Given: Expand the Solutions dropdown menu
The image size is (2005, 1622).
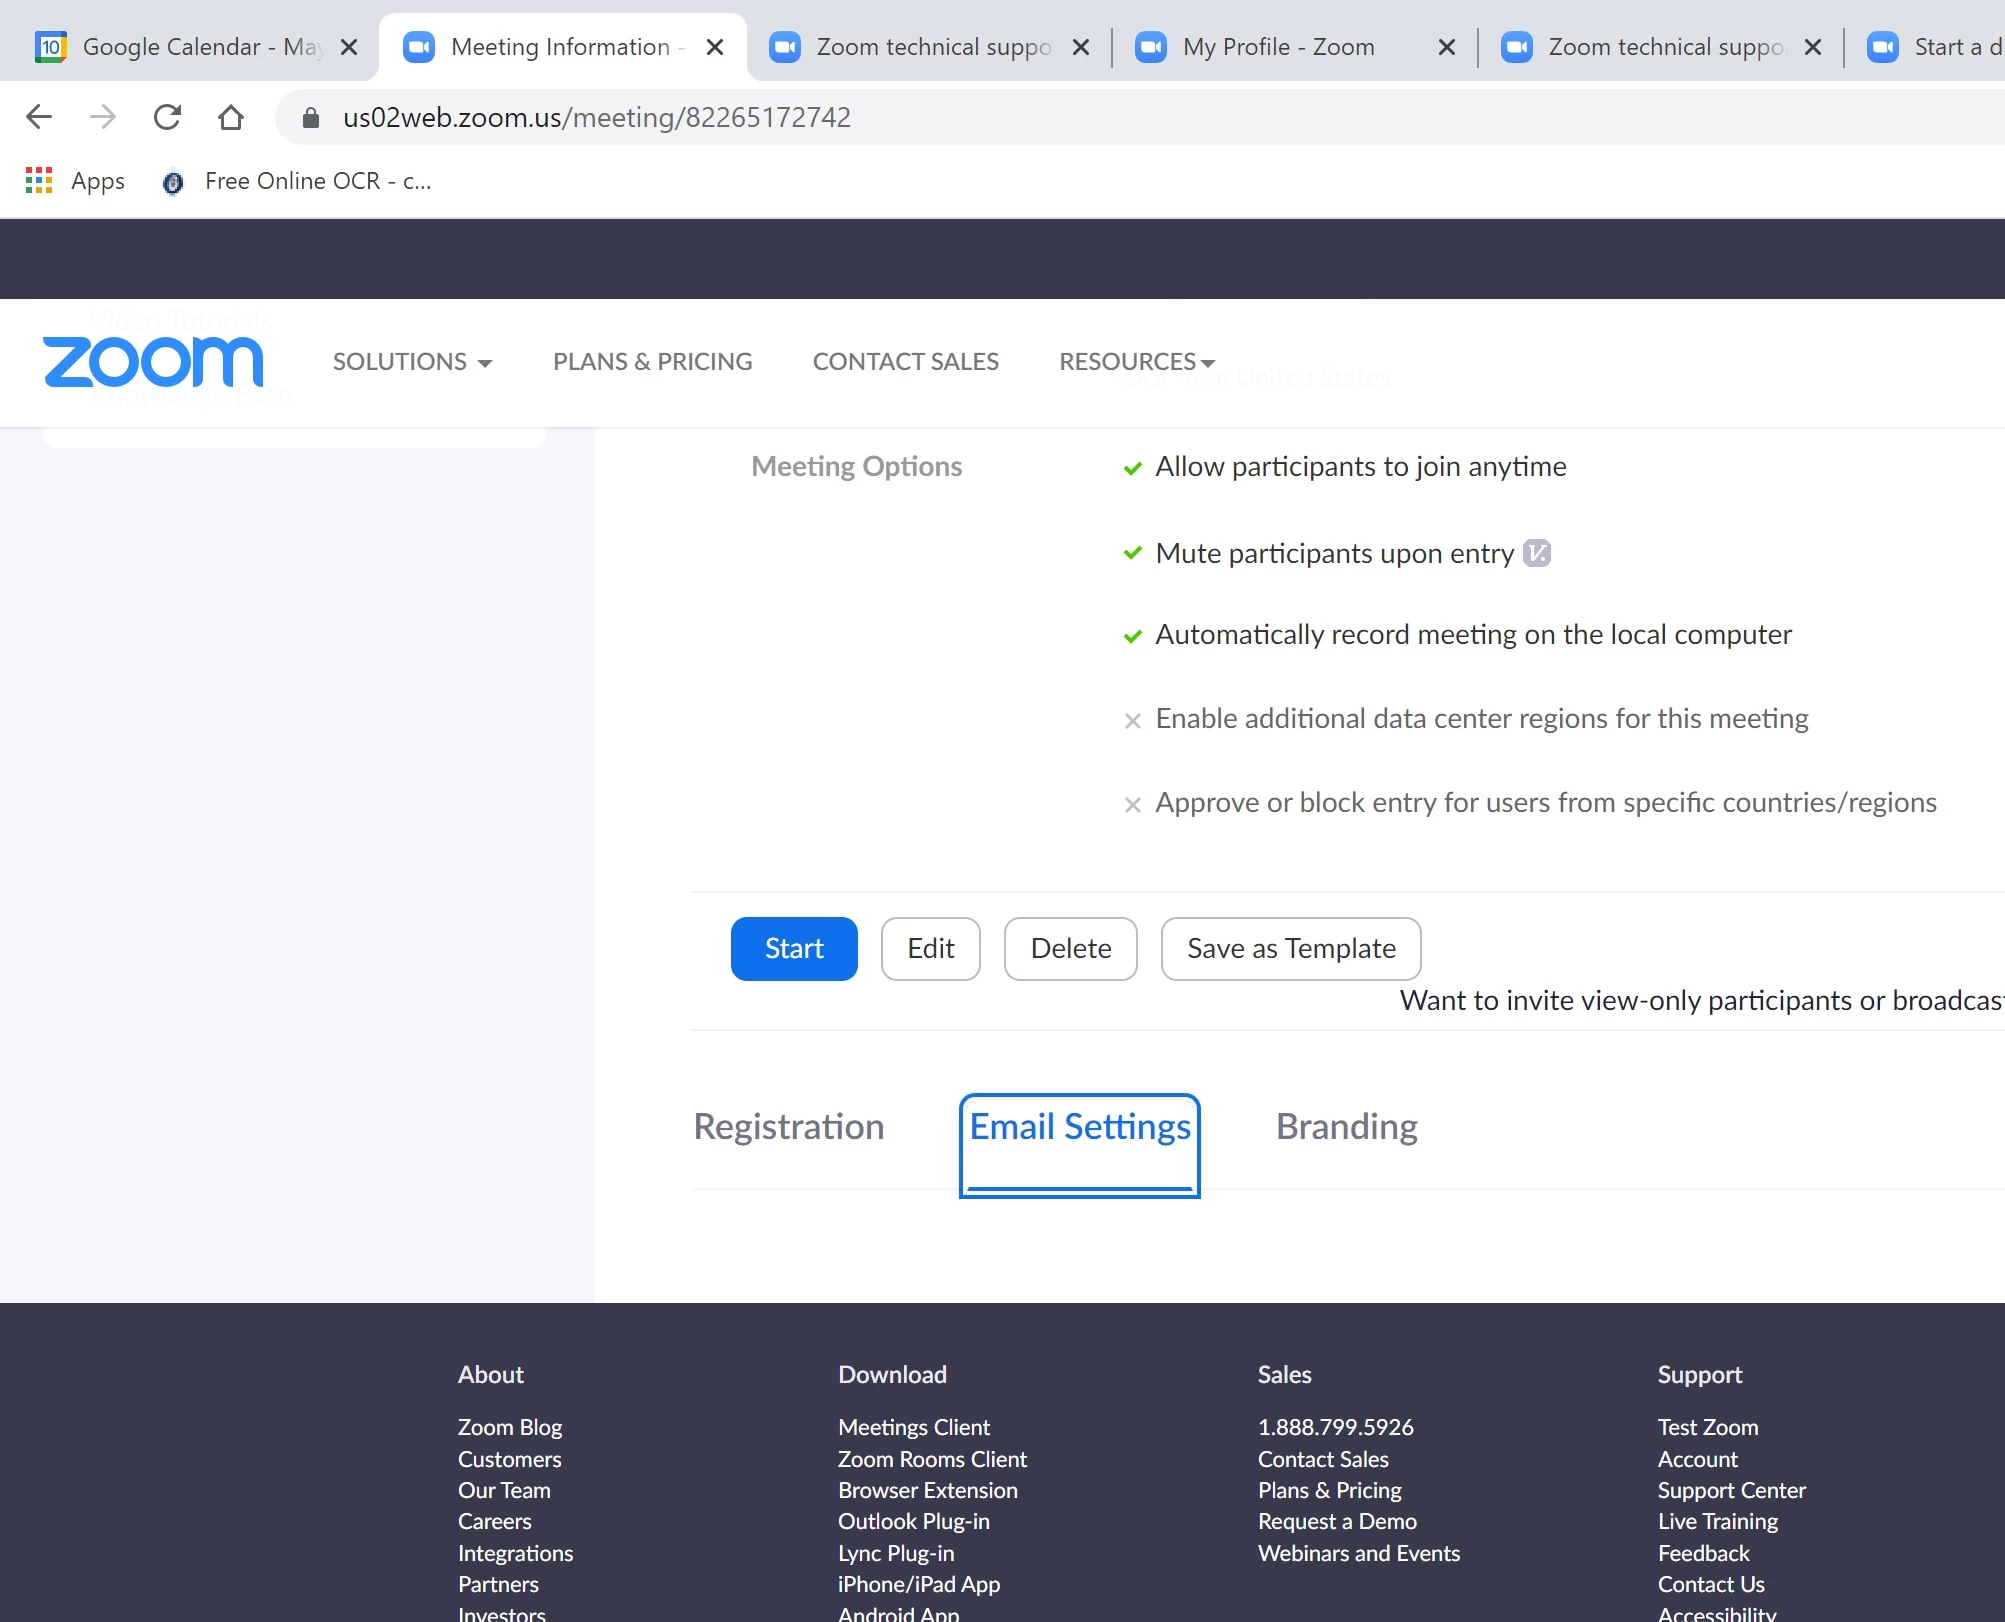Looking at the screenshot, I should pos(412,362).
